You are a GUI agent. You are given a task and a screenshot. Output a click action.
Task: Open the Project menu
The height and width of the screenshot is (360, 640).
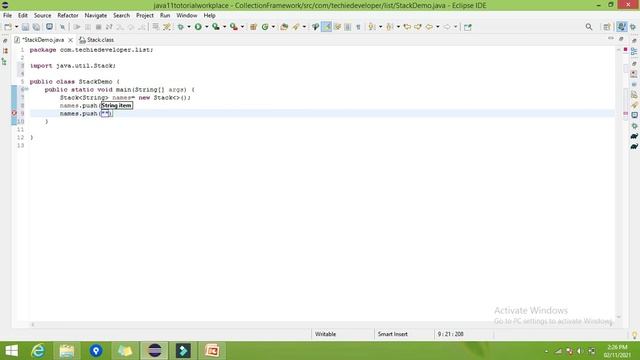[x=145, y=16]
